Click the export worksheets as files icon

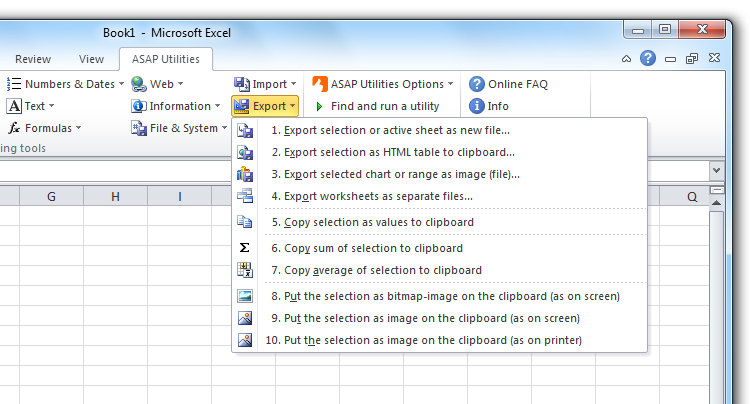[x=245, y=196]
